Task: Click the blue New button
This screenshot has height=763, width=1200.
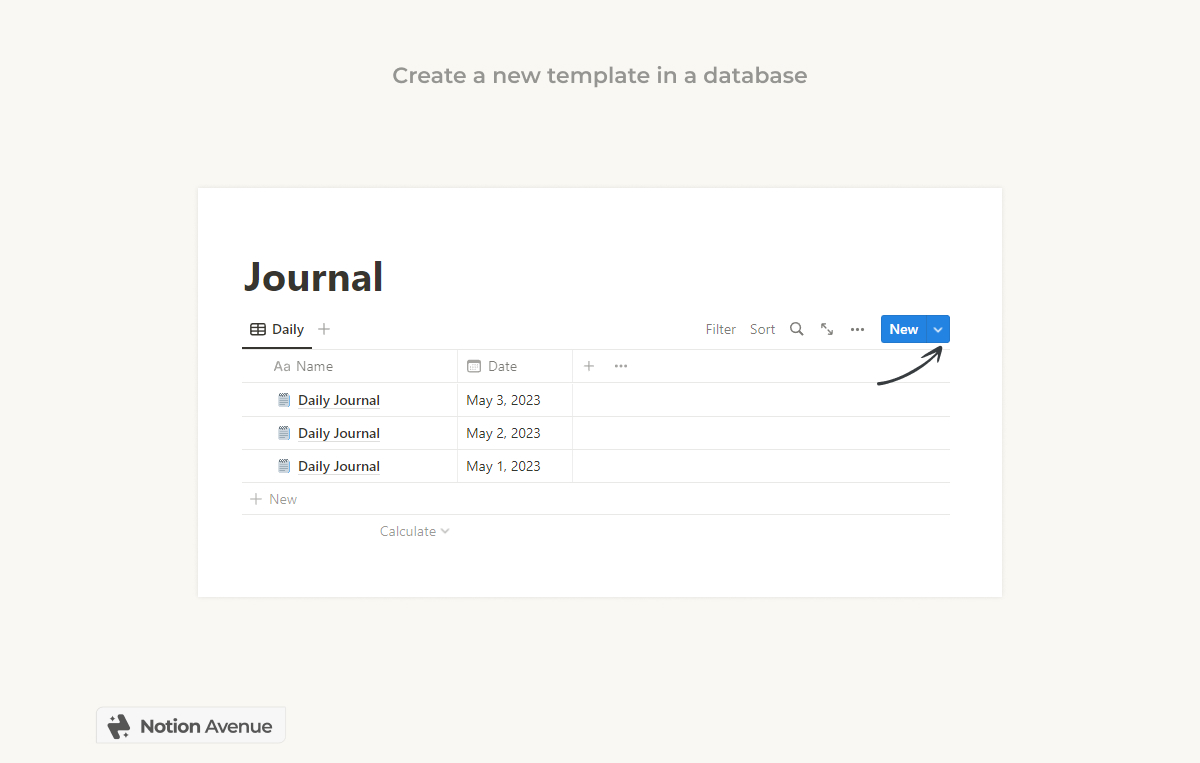Action: tap(903, 328)
